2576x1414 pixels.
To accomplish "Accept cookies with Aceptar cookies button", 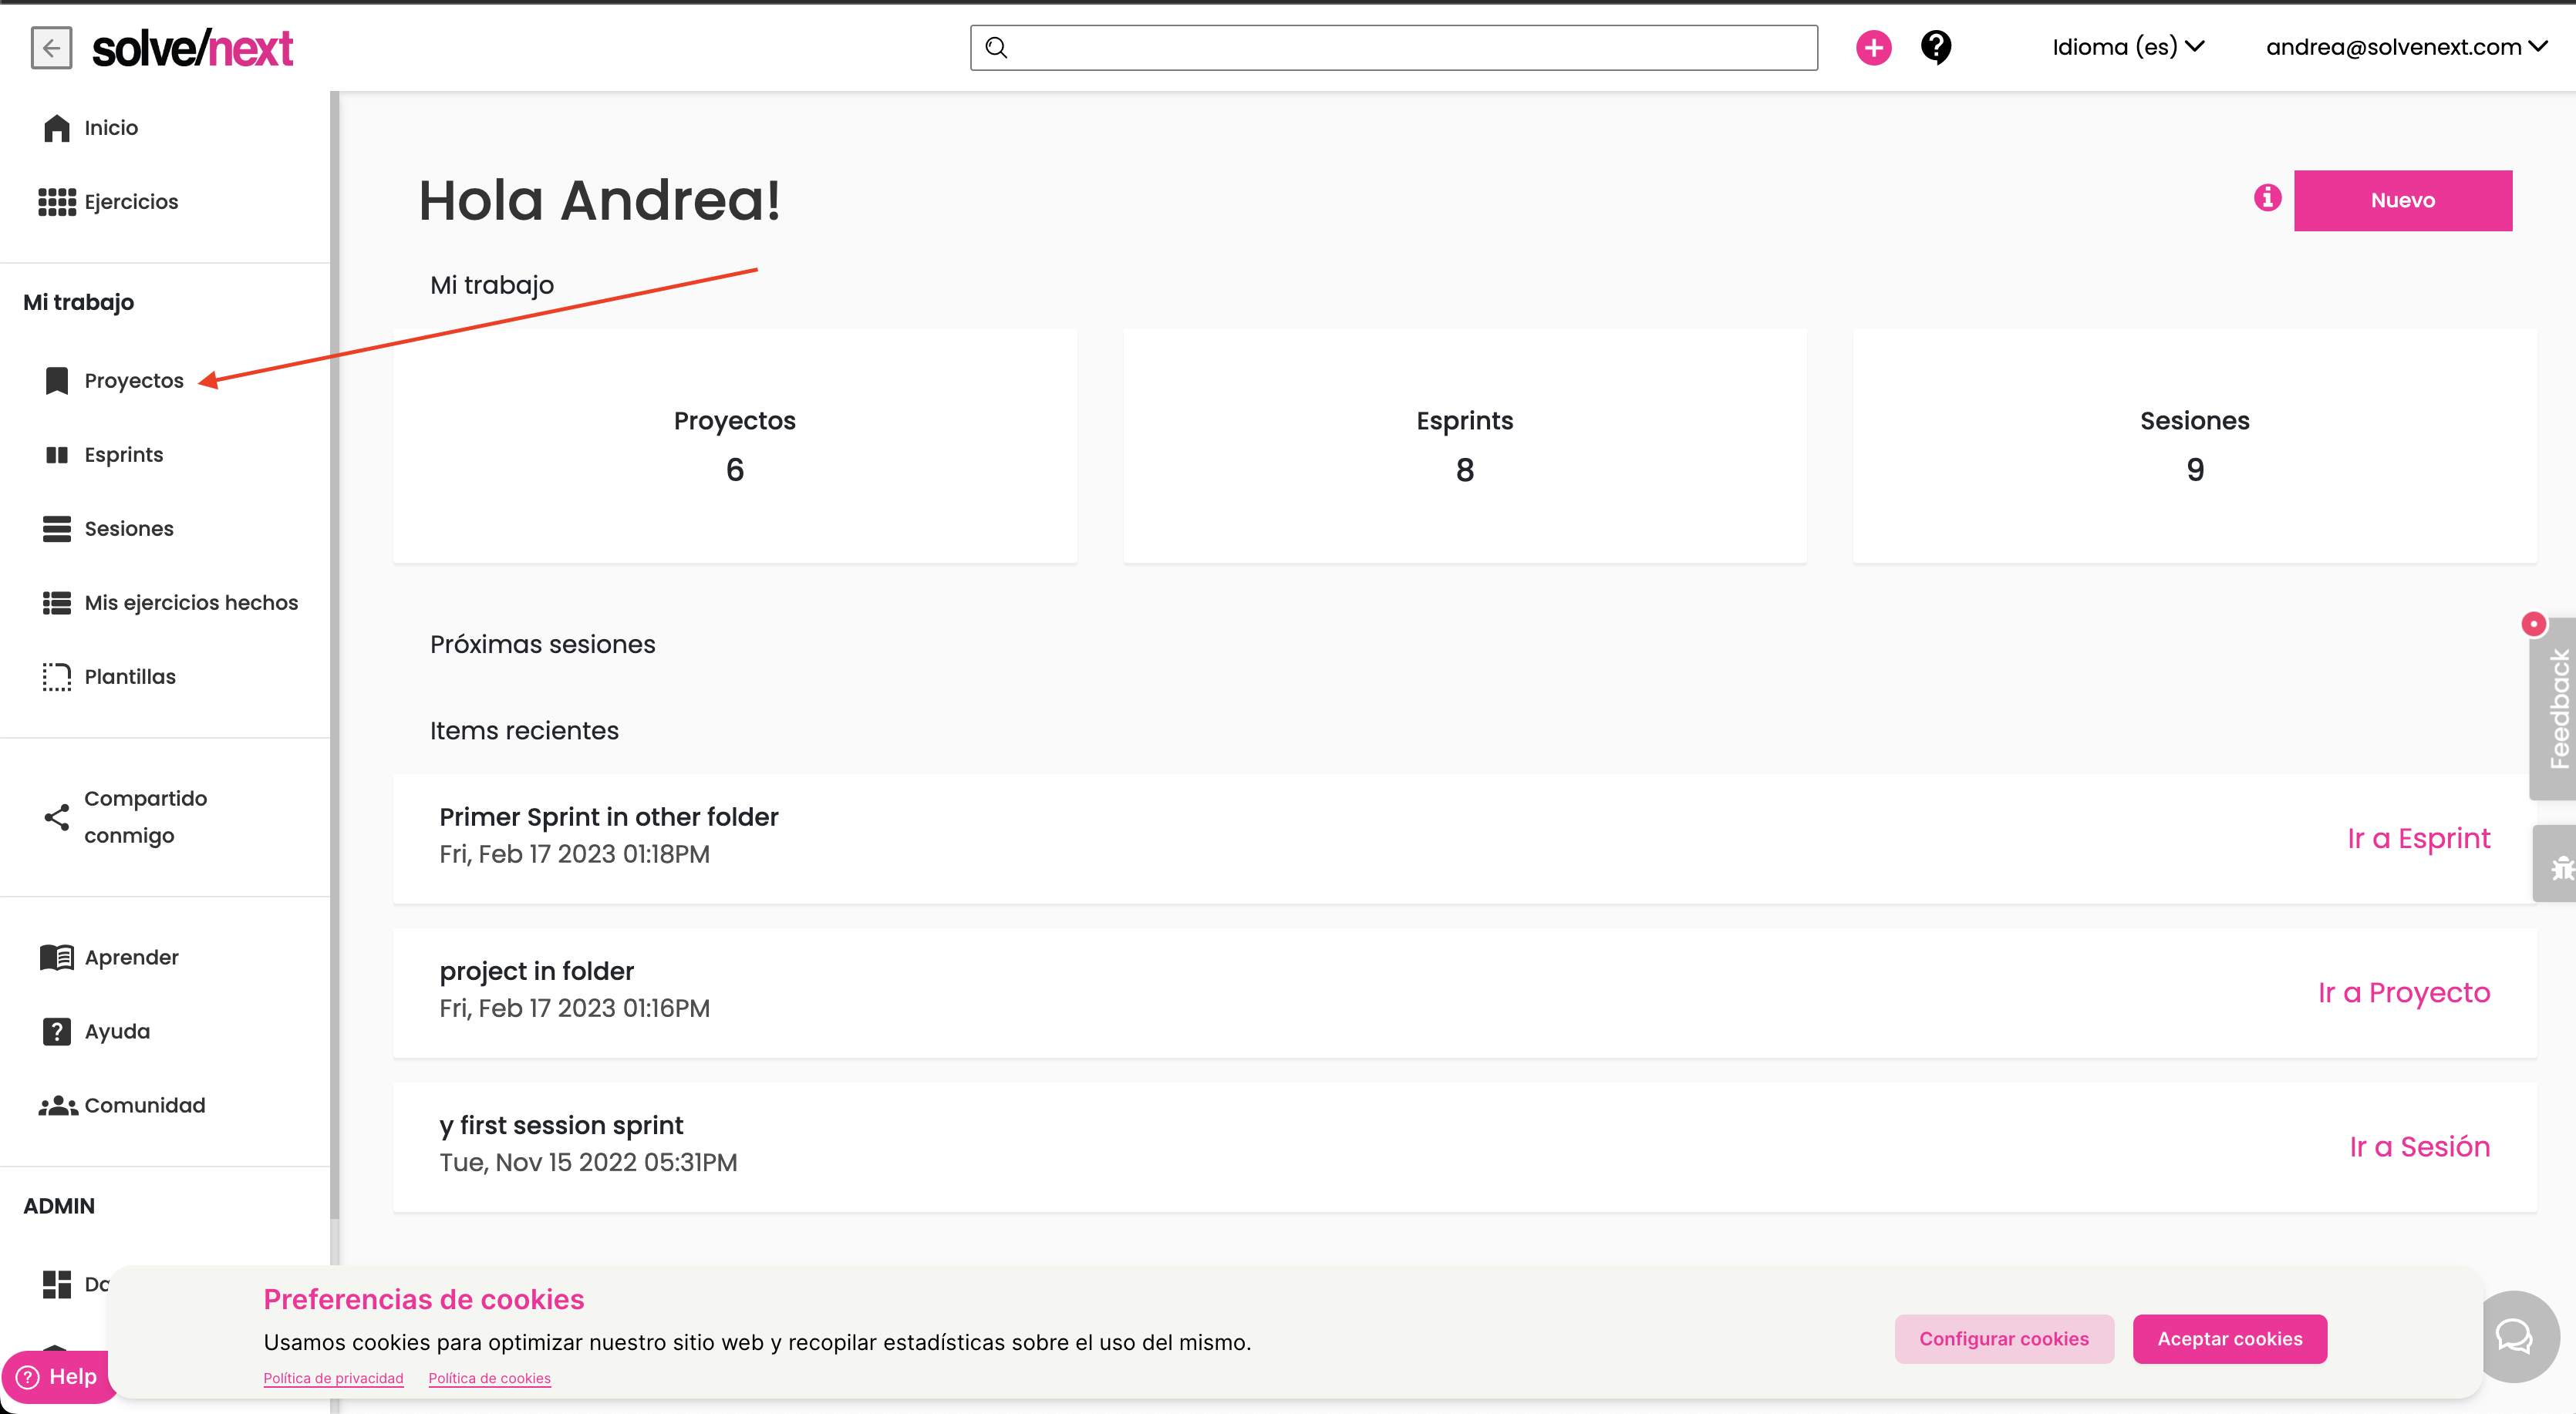I will coord(2229,1338).
